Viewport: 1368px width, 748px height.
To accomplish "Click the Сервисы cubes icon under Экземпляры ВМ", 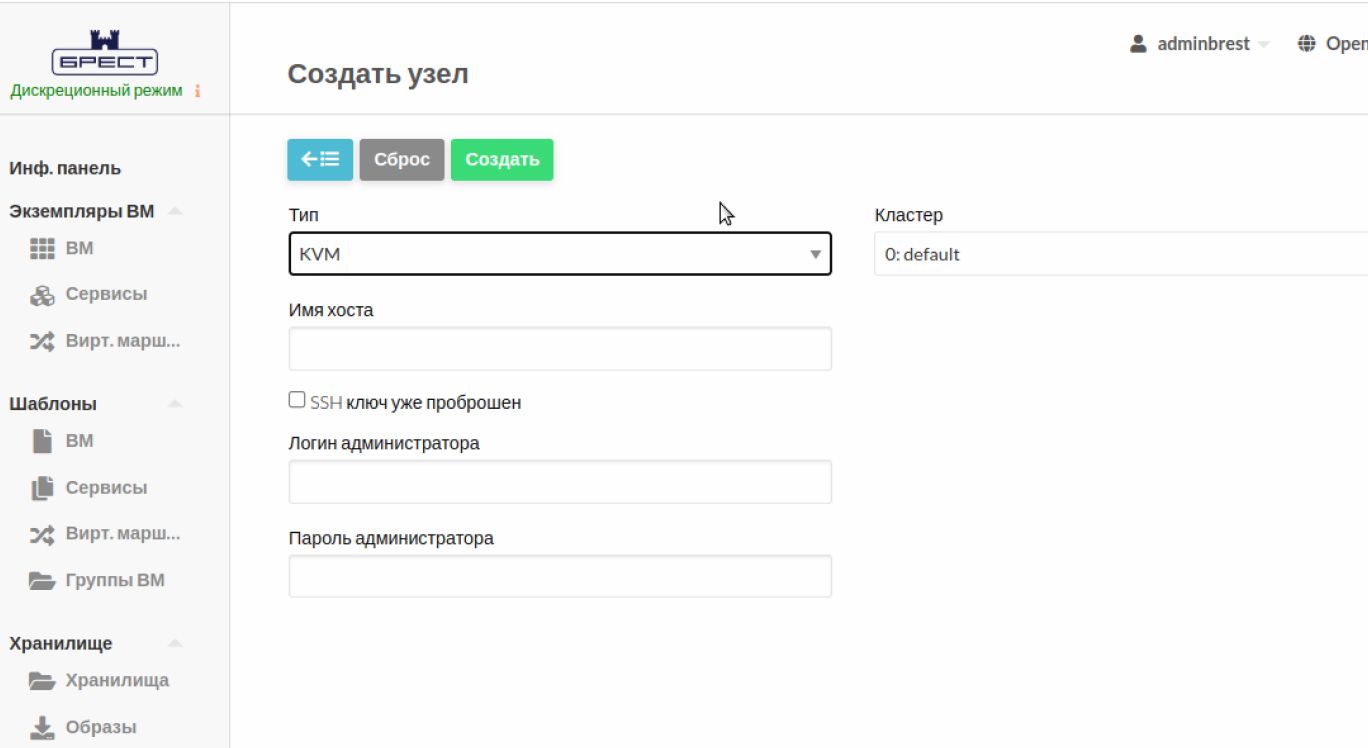I will [x=42, y=295].
